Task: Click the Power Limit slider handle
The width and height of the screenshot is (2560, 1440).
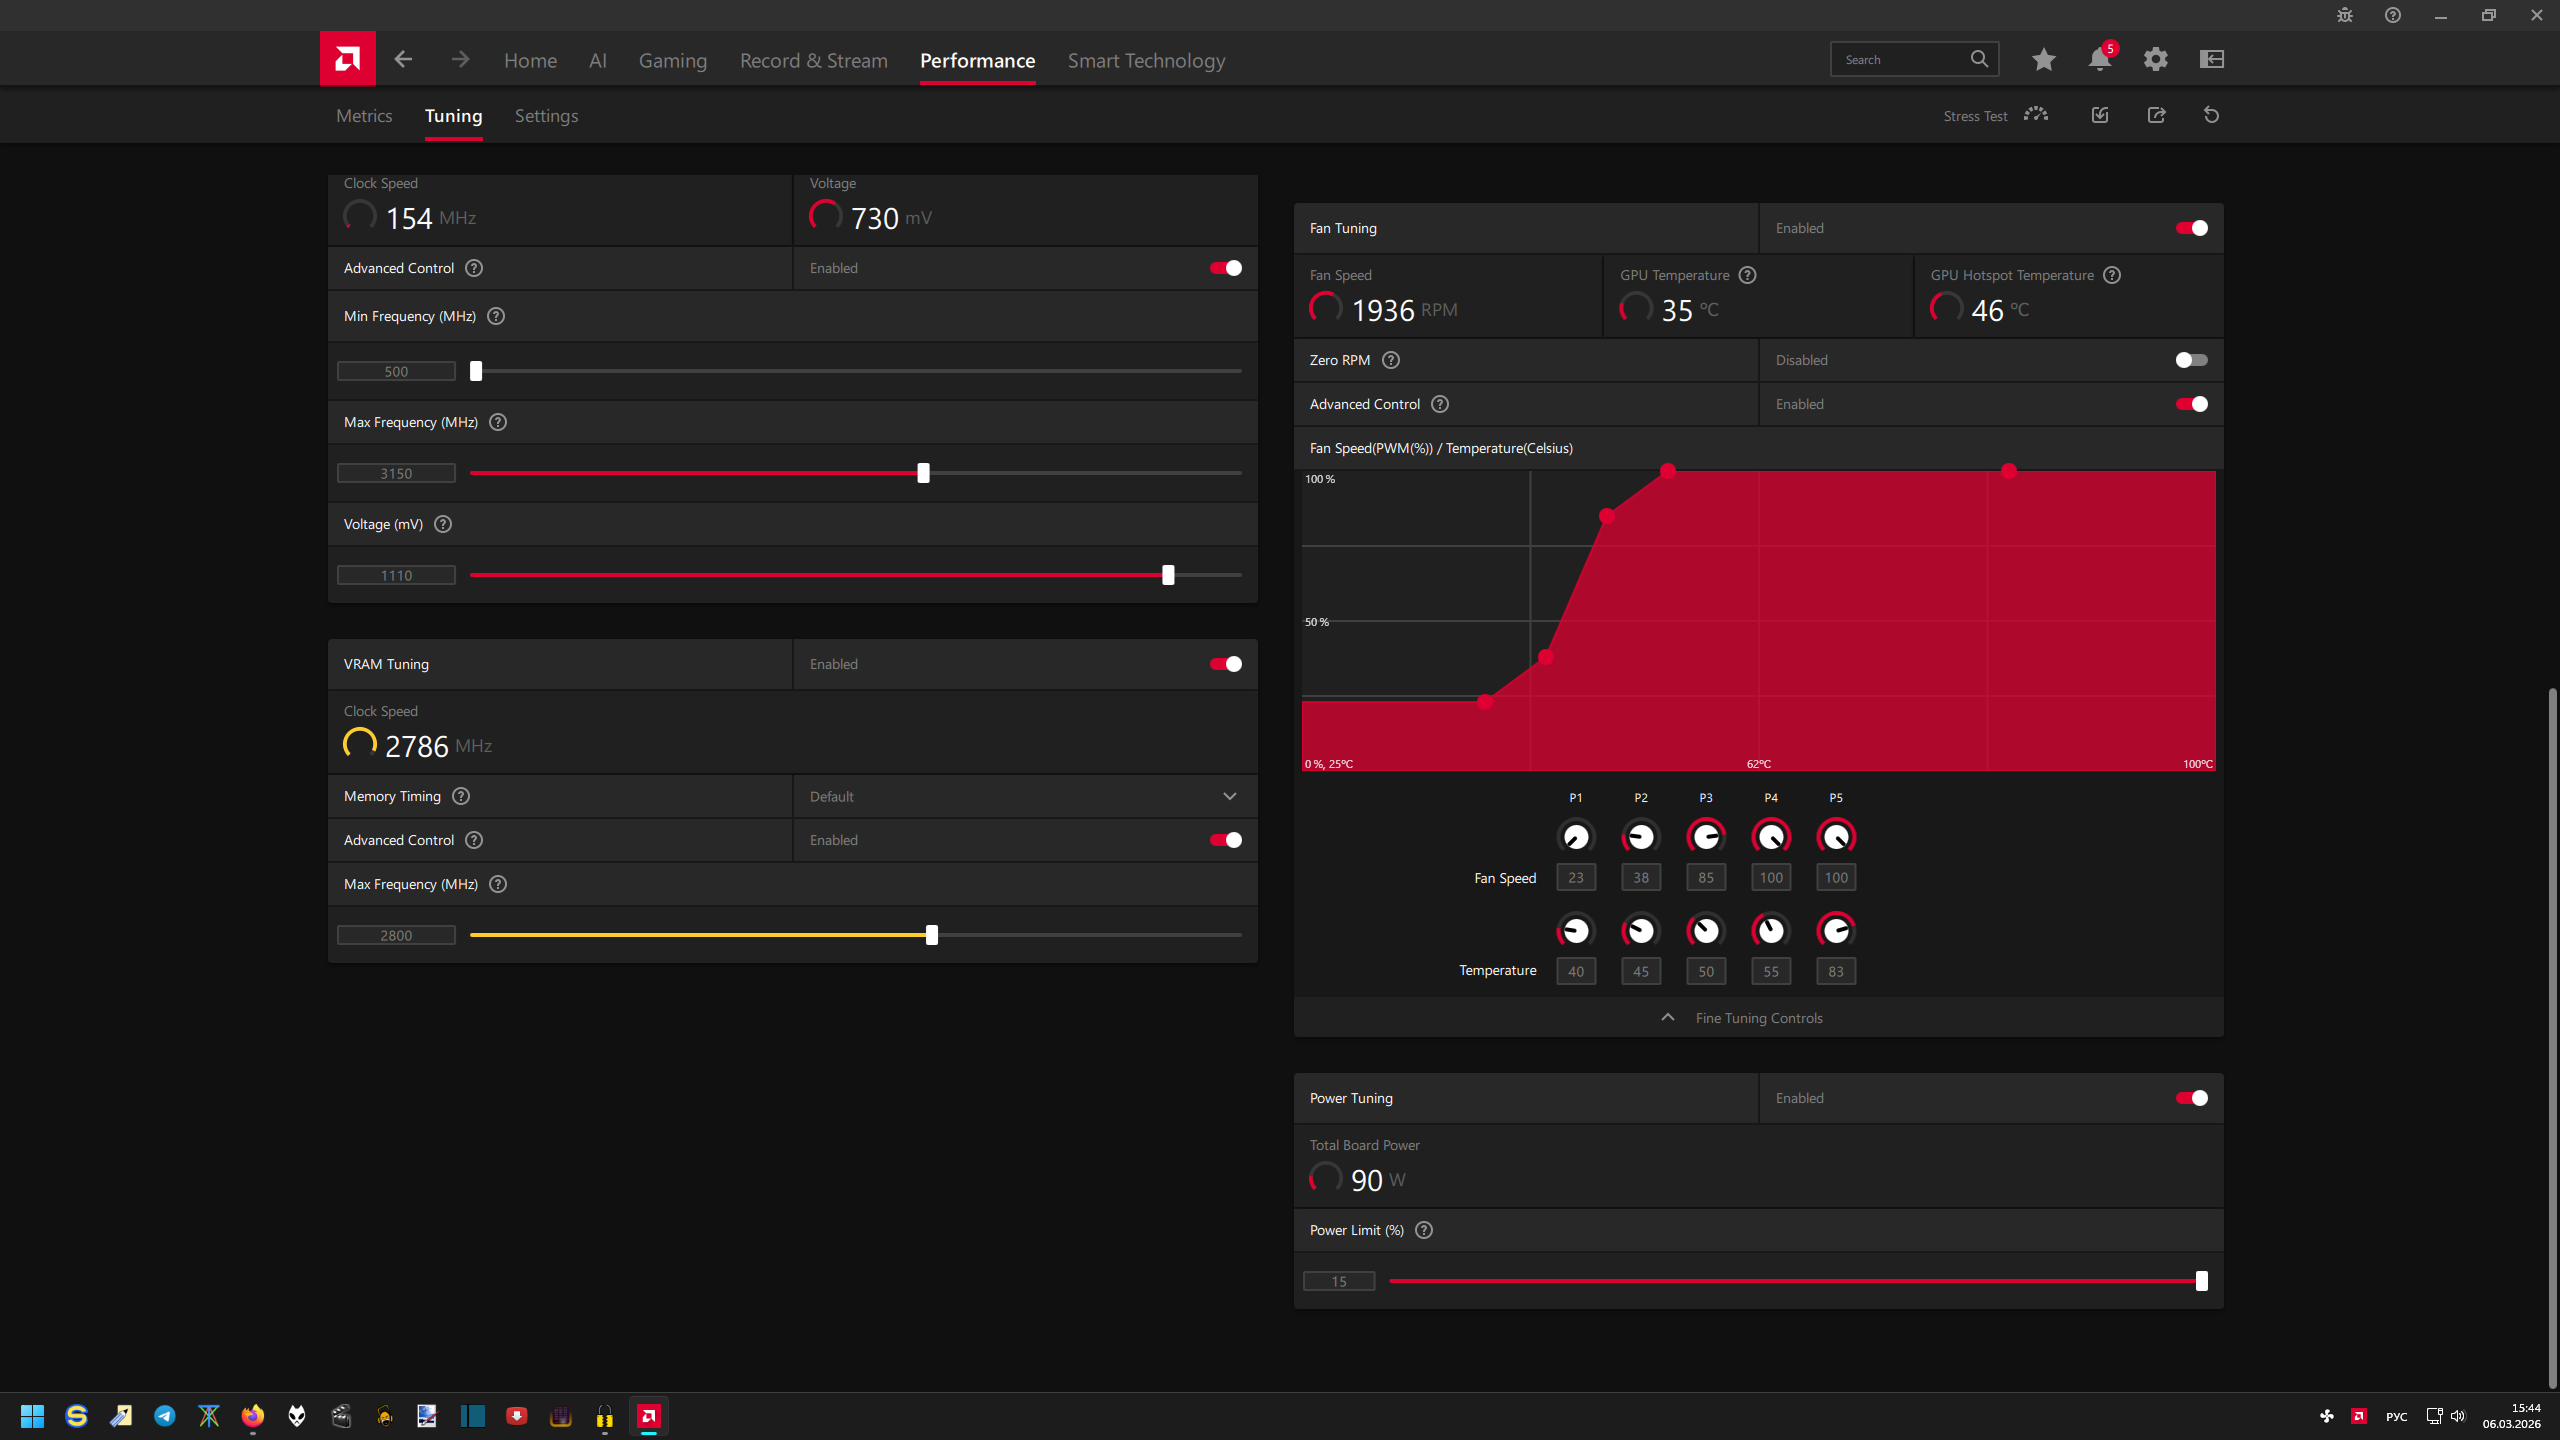Action: [2201, 1281]
